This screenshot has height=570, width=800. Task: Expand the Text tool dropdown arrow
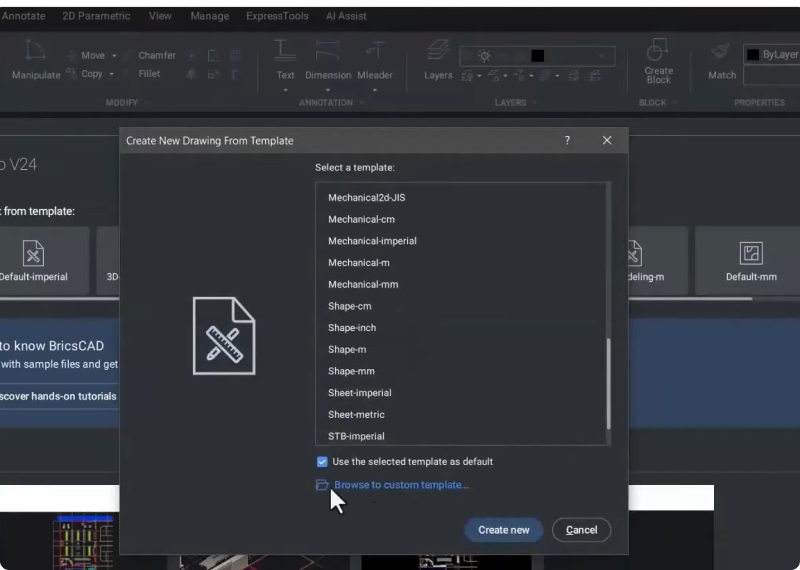coord(285,90)
